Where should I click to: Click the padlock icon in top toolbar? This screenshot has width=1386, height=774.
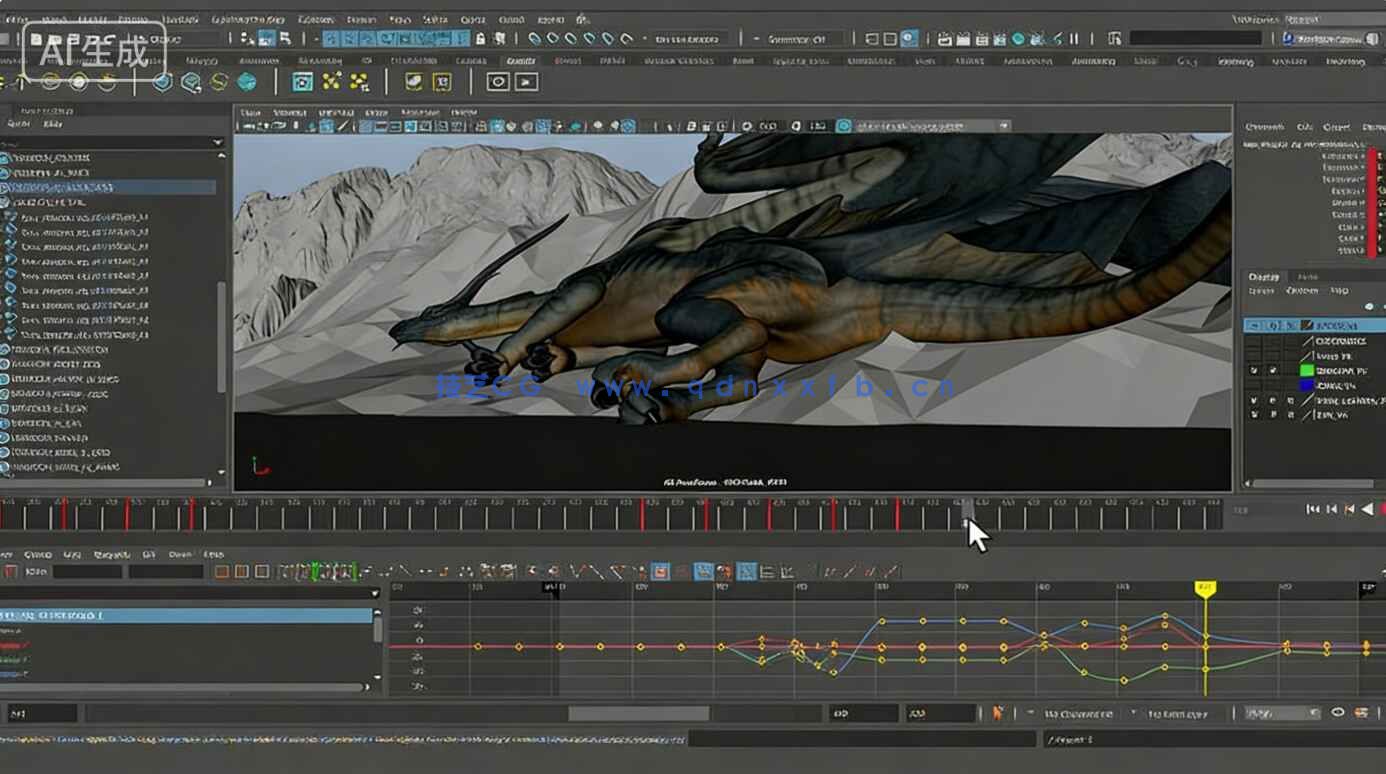(x=481, y=39)
